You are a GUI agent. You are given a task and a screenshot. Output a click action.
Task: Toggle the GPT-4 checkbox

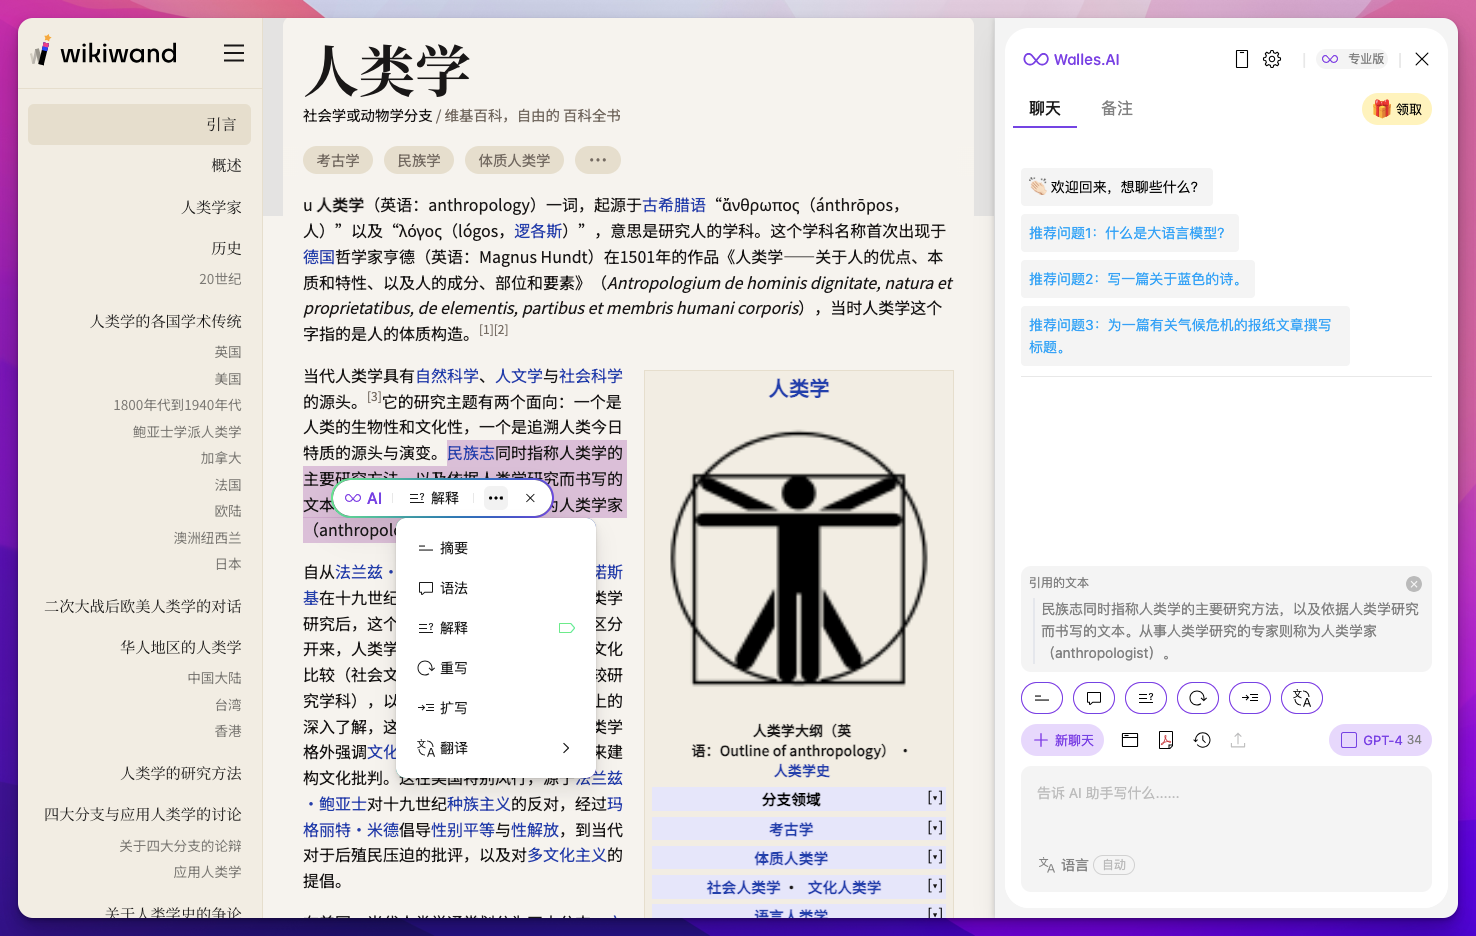click(x=1349, y=740)
